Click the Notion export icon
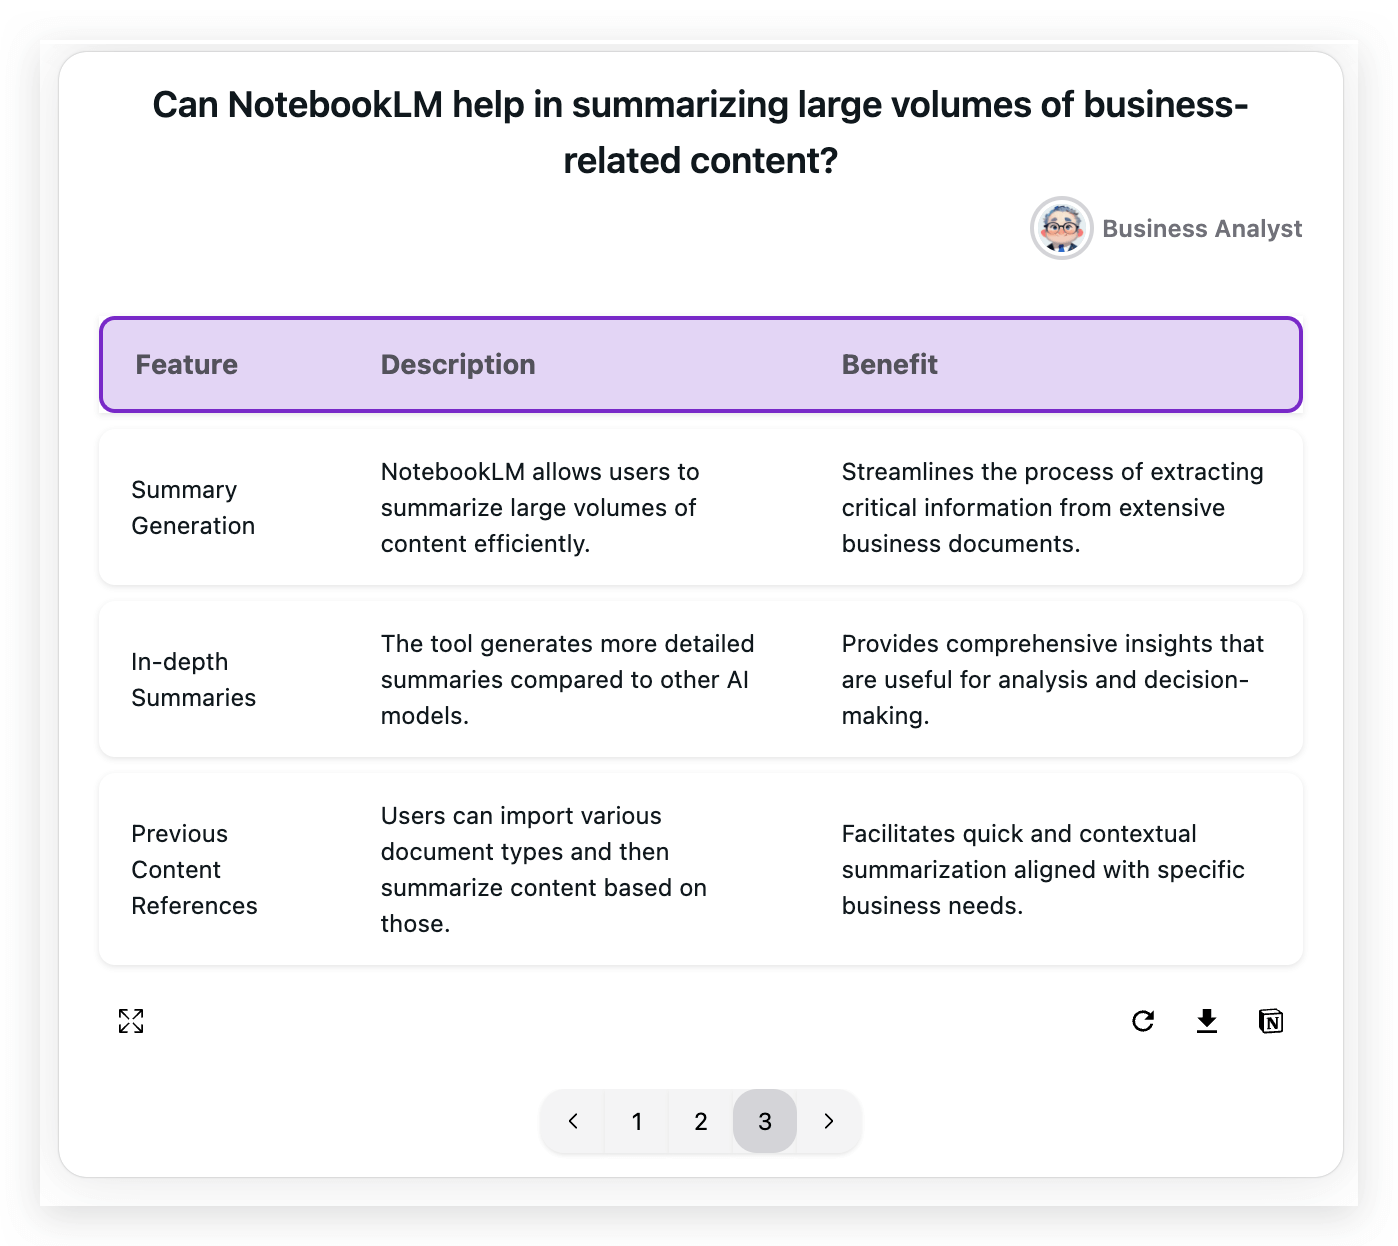The width and height of the screenshot is (1398, 1246). click(1271, 1021)
